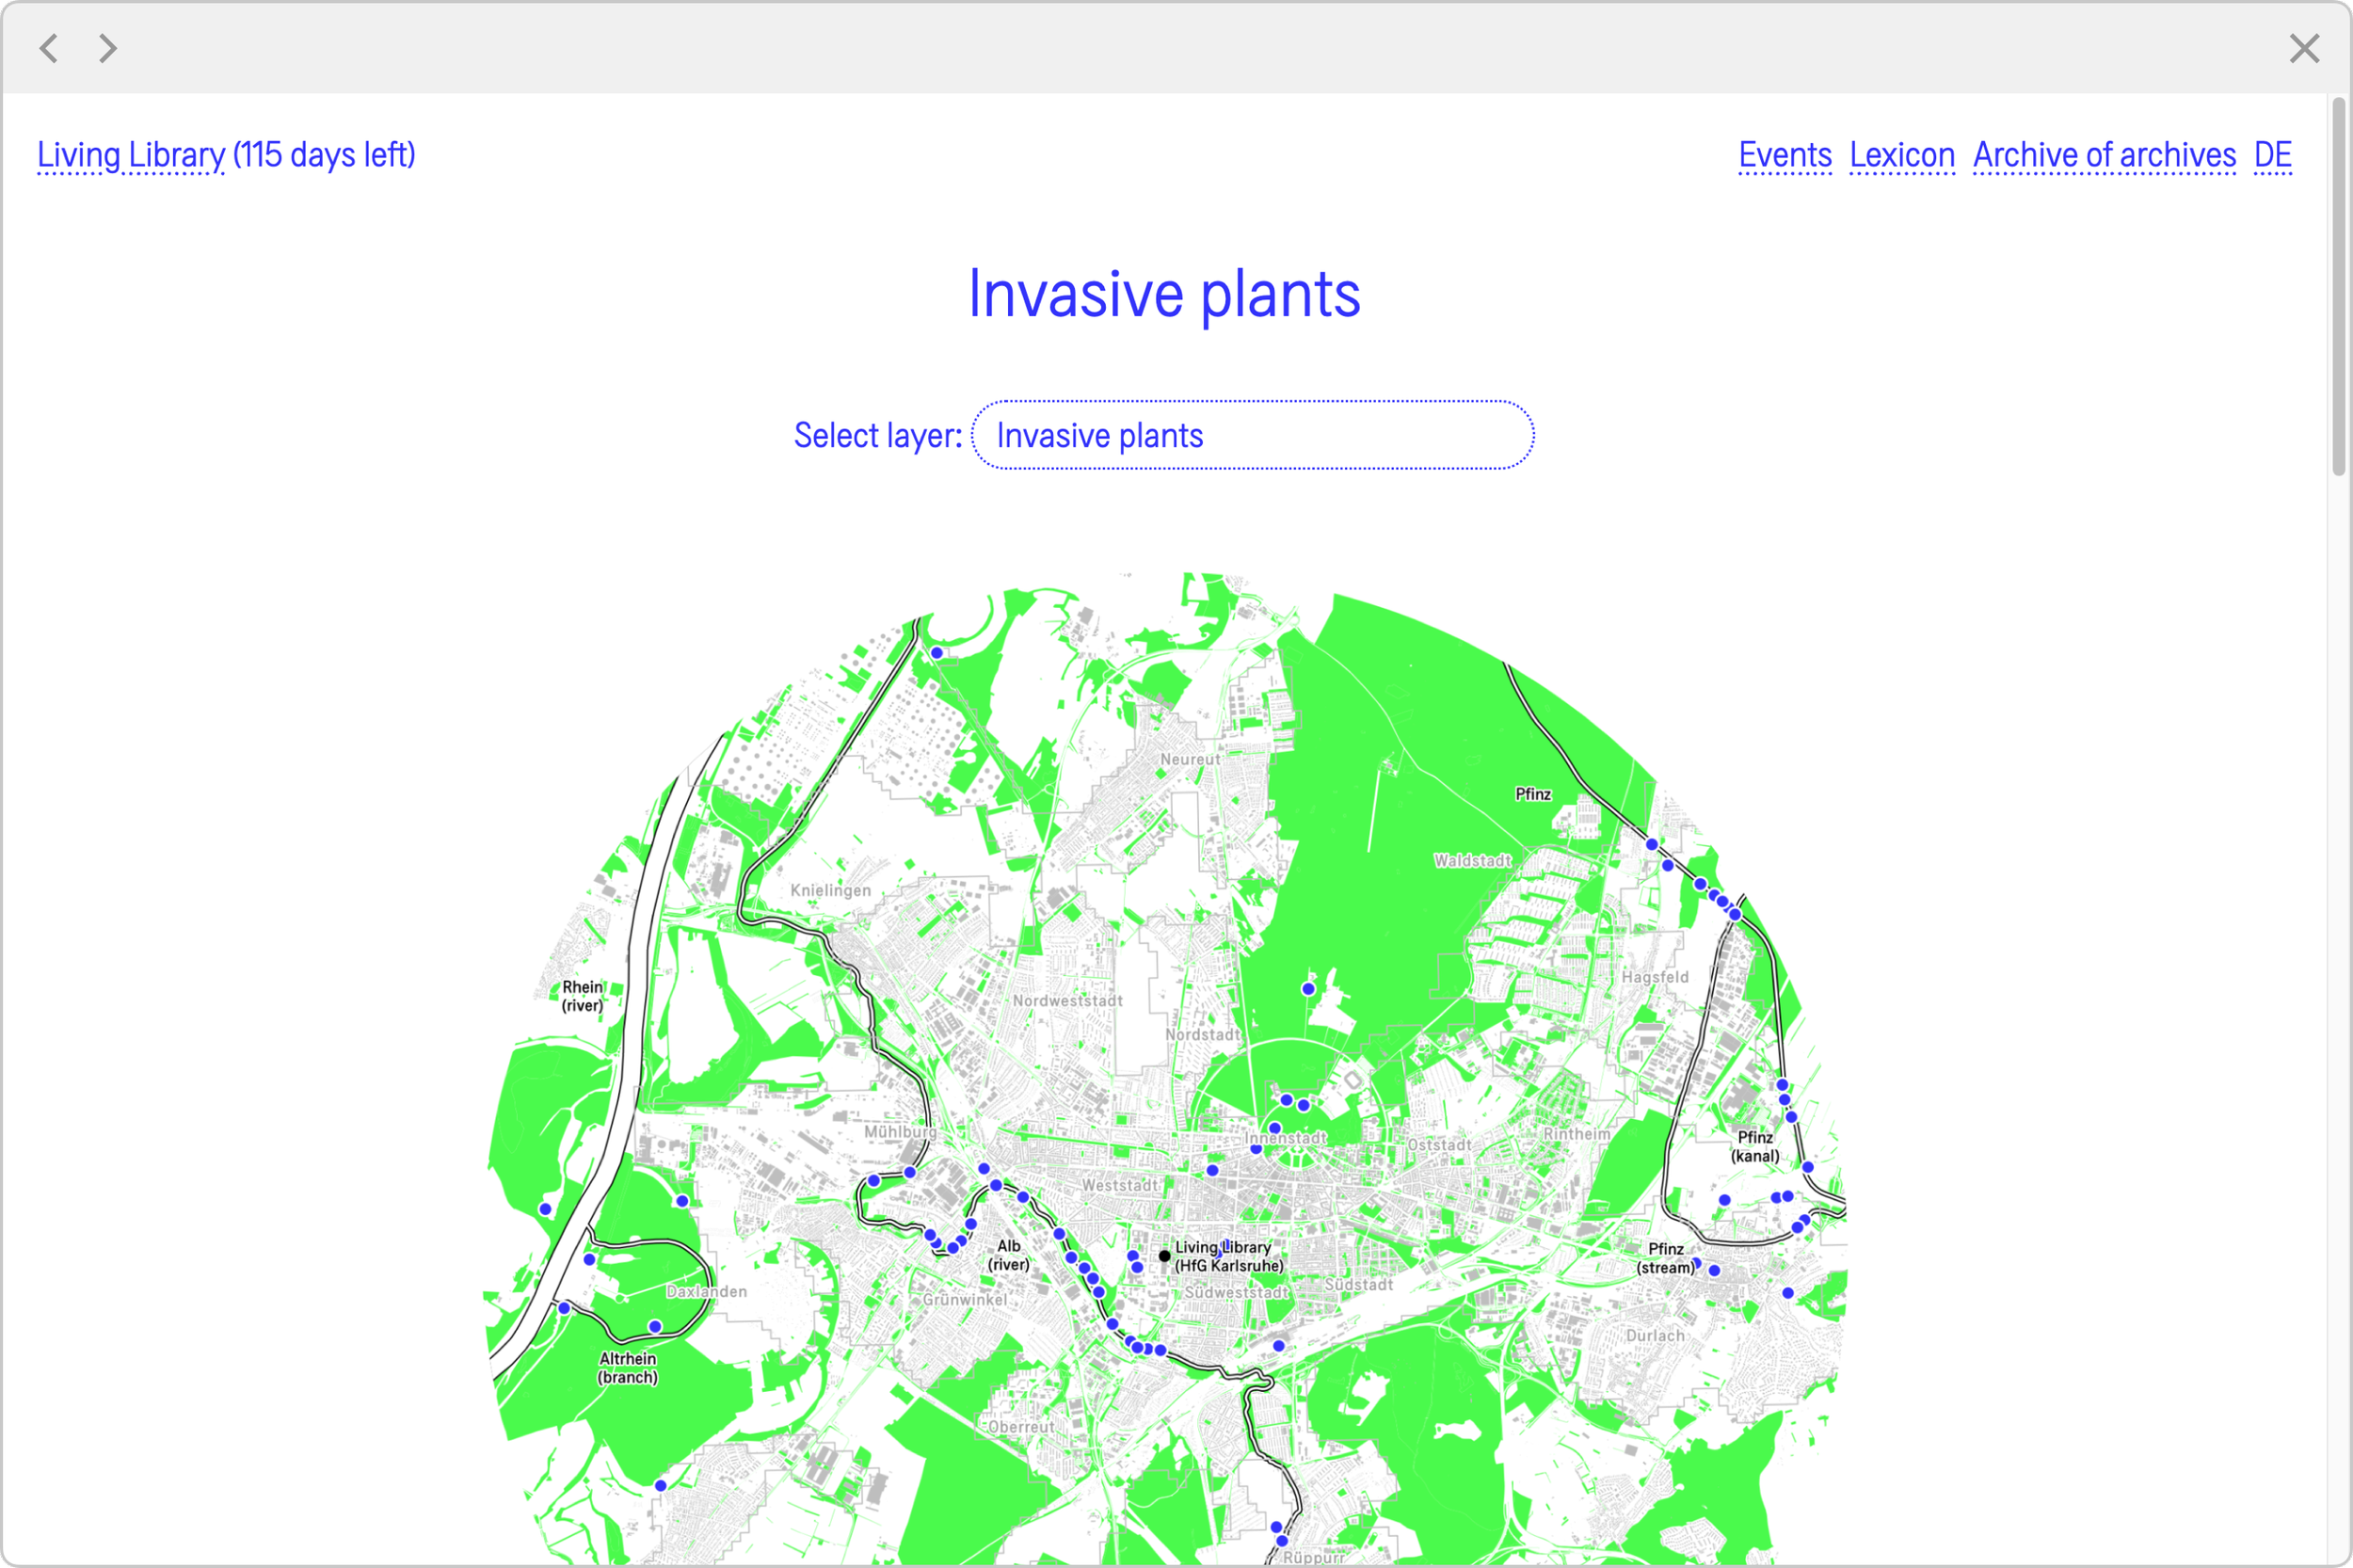Open the Lexicon page
Viewport: 2353px width, 1568px height.
coord(1901,155)
